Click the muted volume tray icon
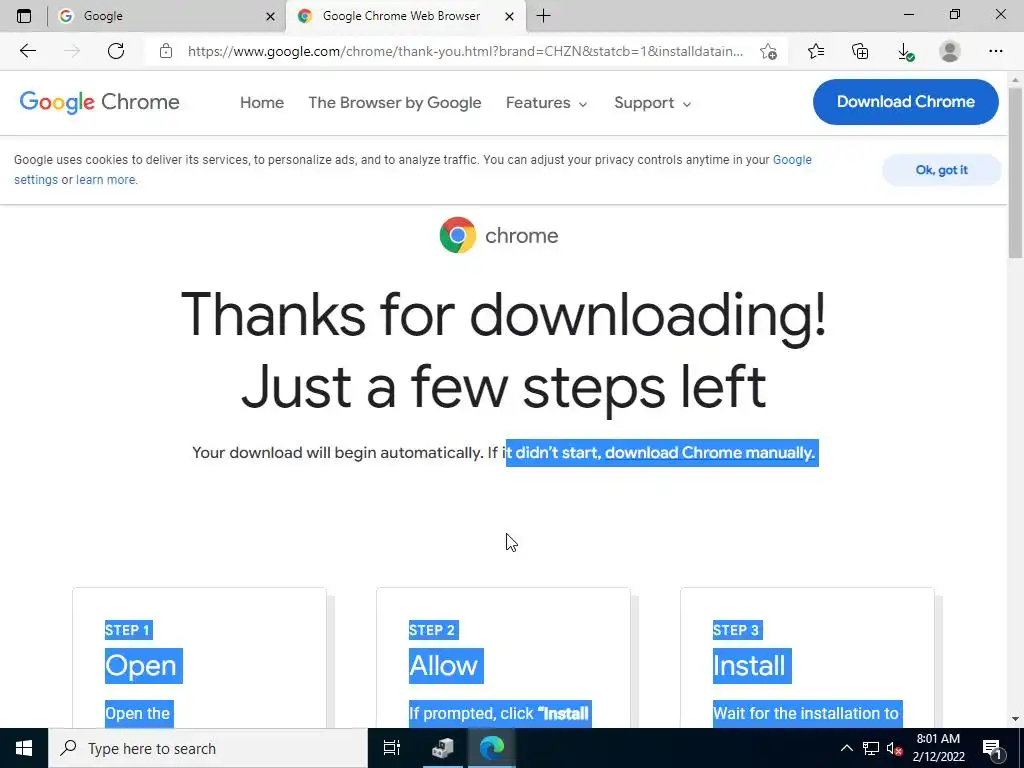 pyautogui.click(x=894, y=748)
